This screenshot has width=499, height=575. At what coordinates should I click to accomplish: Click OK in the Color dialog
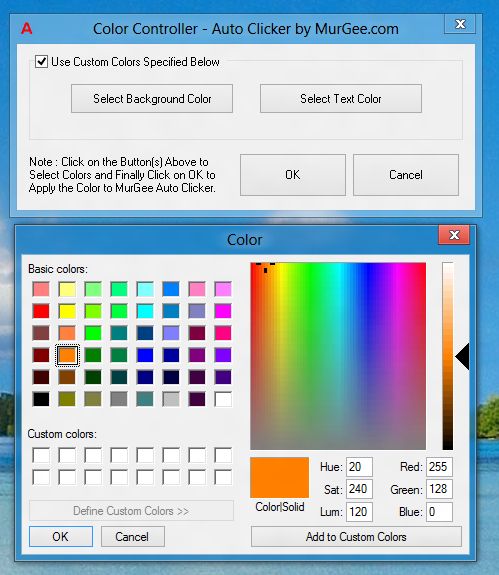(x=61, y=536)
